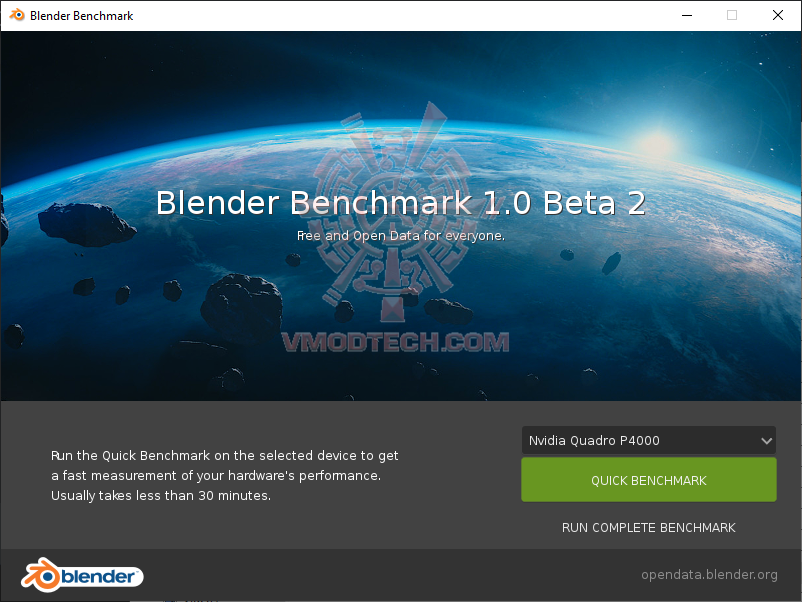Screen dimensions: 802x602
Task: Click the 'Usually takes less than 30 minutes.' text
Action: coord(161,496)
